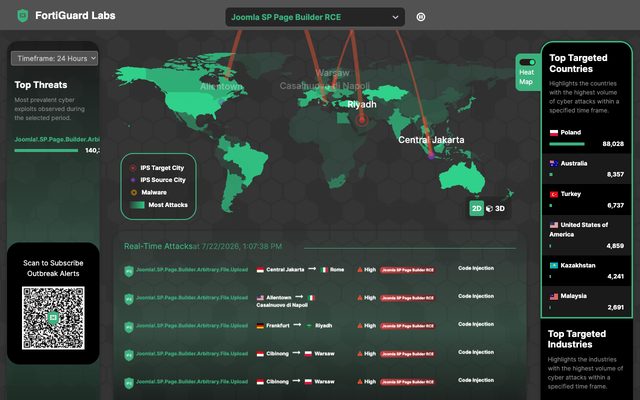
Task: Click the Central Jakarta source marker
Action: click(431, 156)
